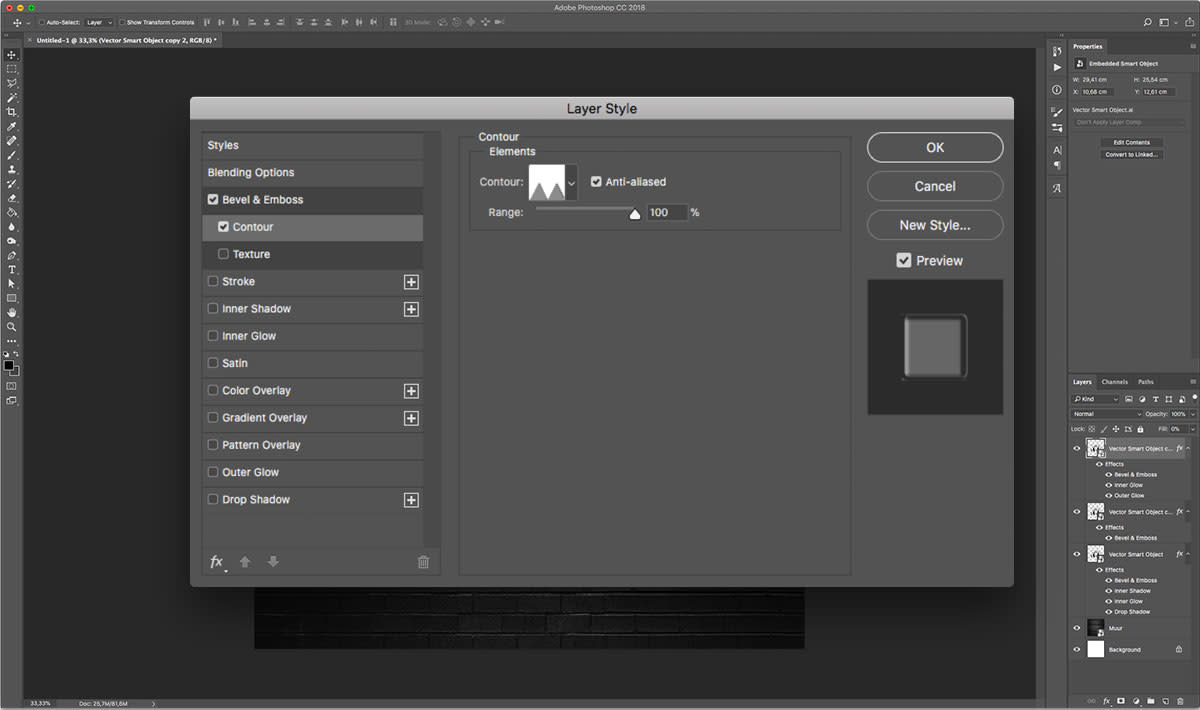Viewport: 1200px width, 710px height.
Task: Click the delete layer trash icon in Layers panel
Action: point(1180,701)
